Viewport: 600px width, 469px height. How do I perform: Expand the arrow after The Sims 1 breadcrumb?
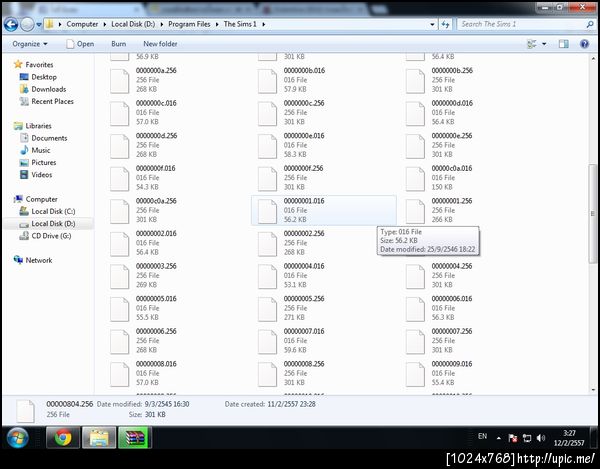coord(263,24)
